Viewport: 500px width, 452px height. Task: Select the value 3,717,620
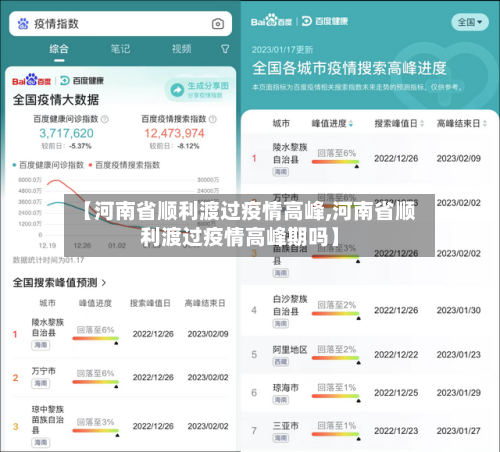coord(66,133)
